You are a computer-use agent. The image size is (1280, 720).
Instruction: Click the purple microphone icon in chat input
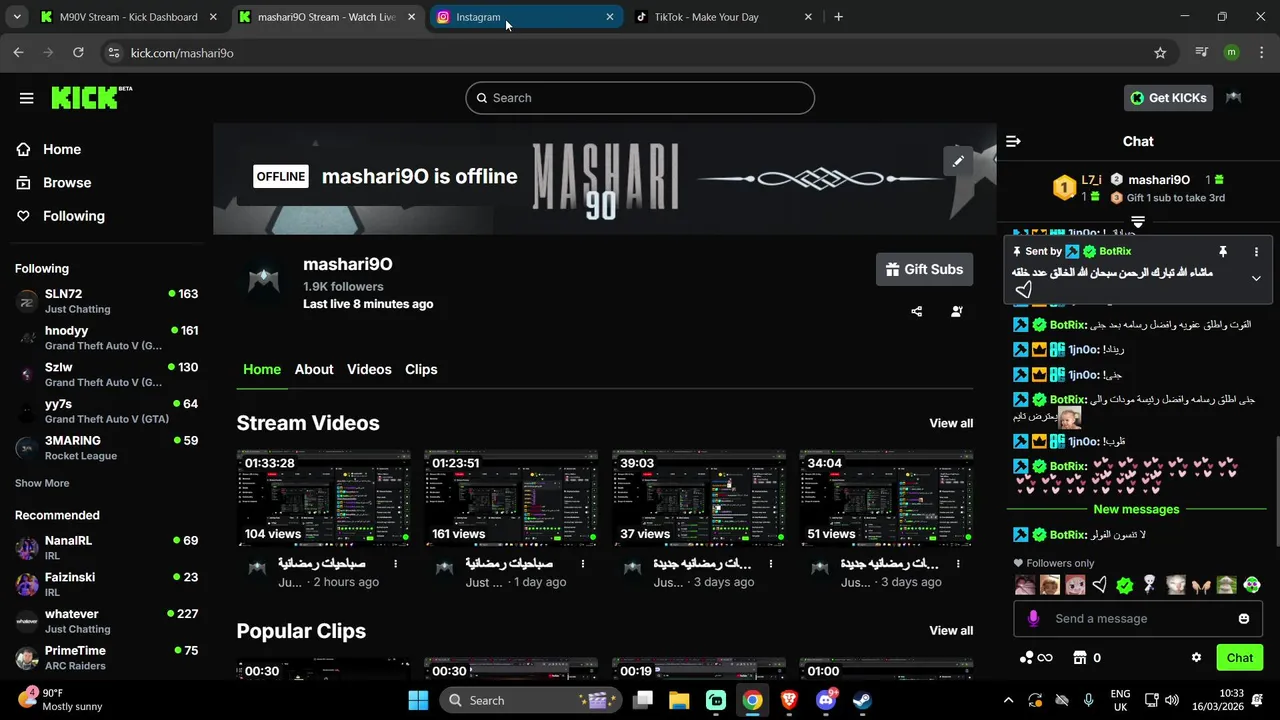pos(1034,619)
